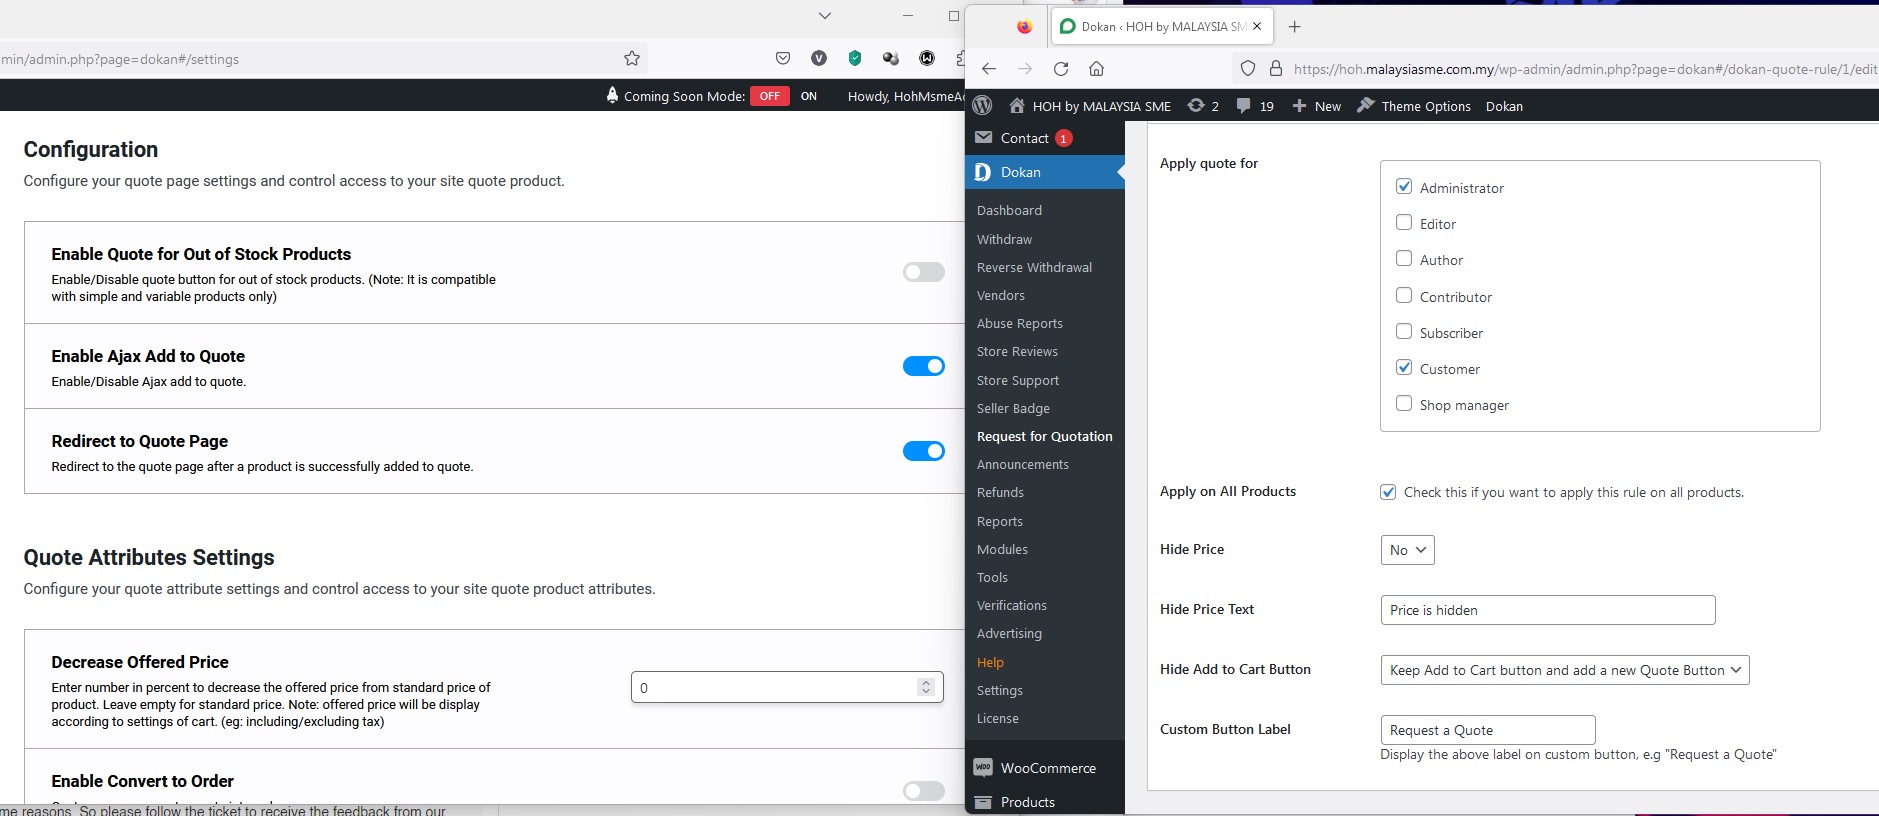The image size is (1879, 816).
Task: Open Vendors in Dokan submenu
Action: (1001, 295)
